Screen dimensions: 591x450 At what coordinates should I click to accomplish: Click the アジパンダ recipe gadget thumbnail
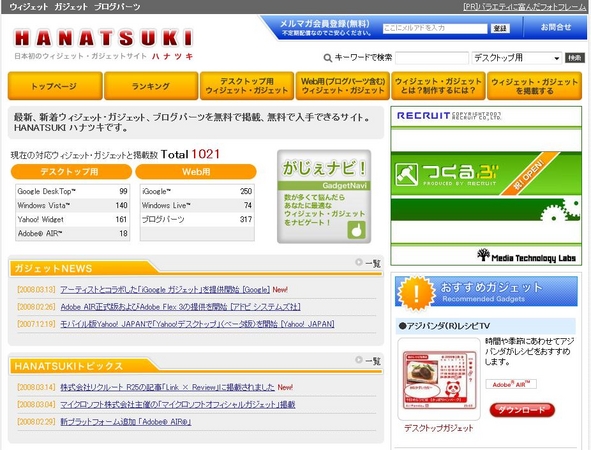pyautogui.click(x=439, y=379)
